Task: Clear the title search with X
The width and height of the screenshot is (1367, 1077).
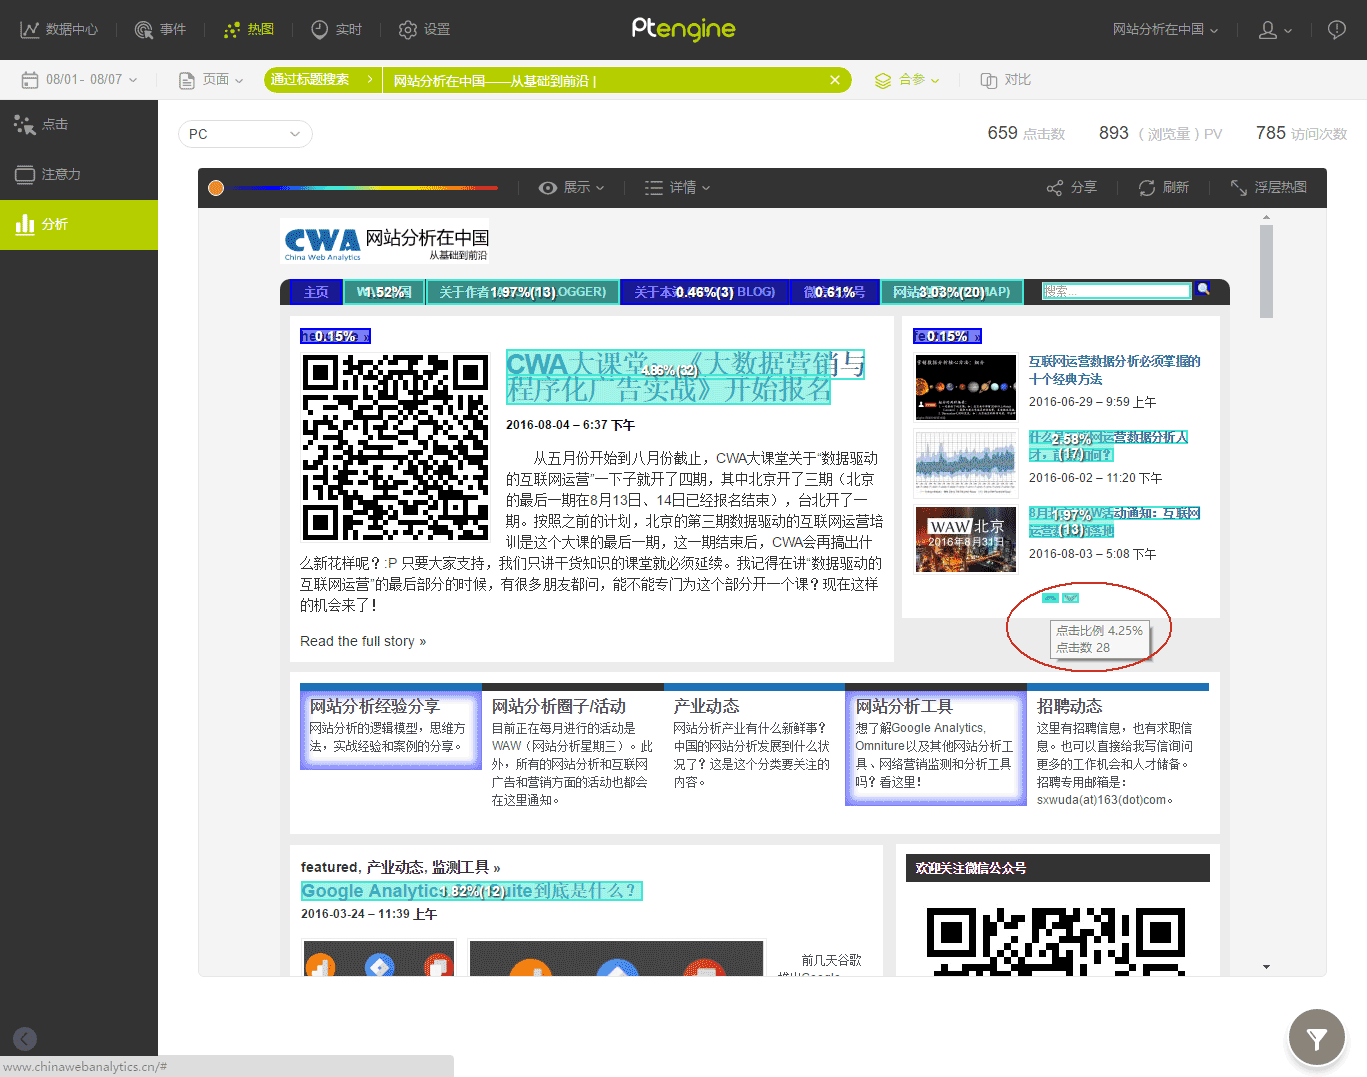Action: point(835,80)
